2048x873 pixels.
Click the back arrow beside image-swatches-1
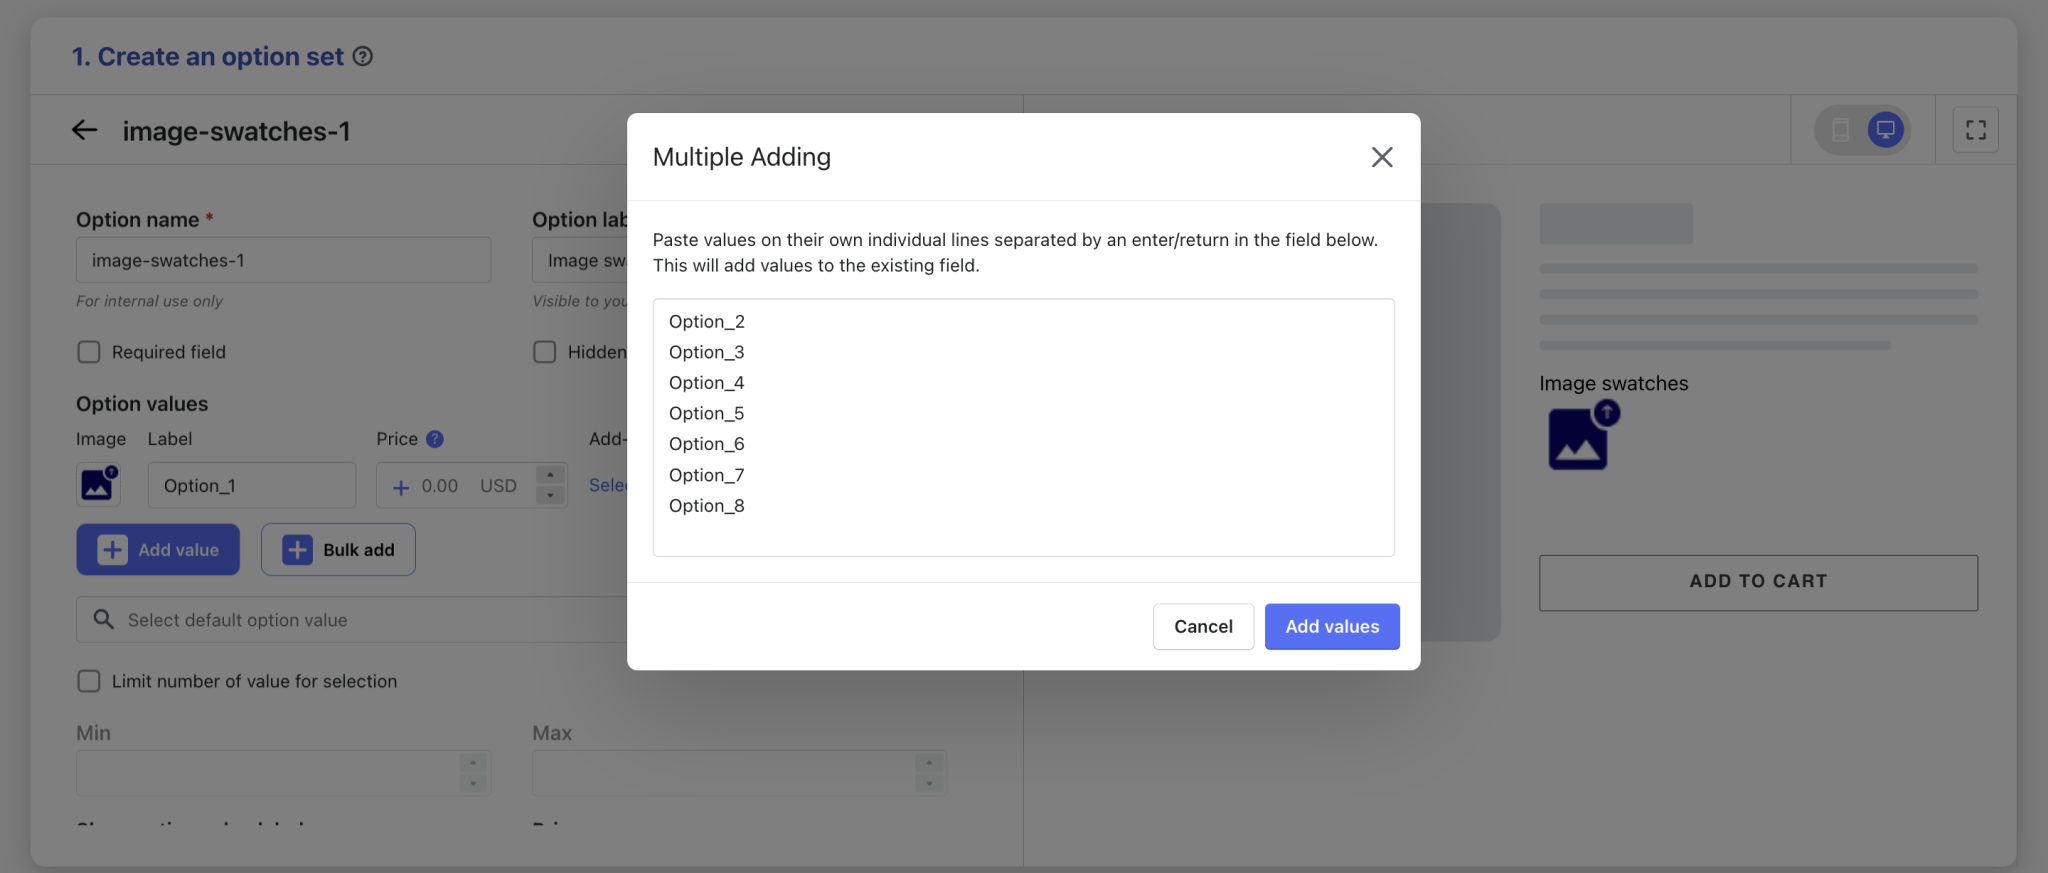click(85, 130)
